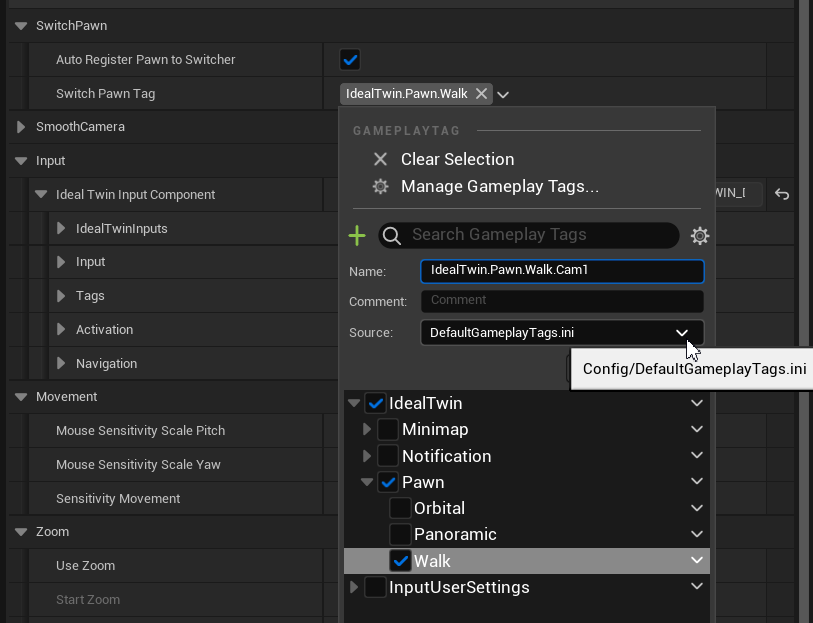The image size is (813, 623).
Task: Enable the Panoramic tag checkbox
Action: (x=400, y=534)
